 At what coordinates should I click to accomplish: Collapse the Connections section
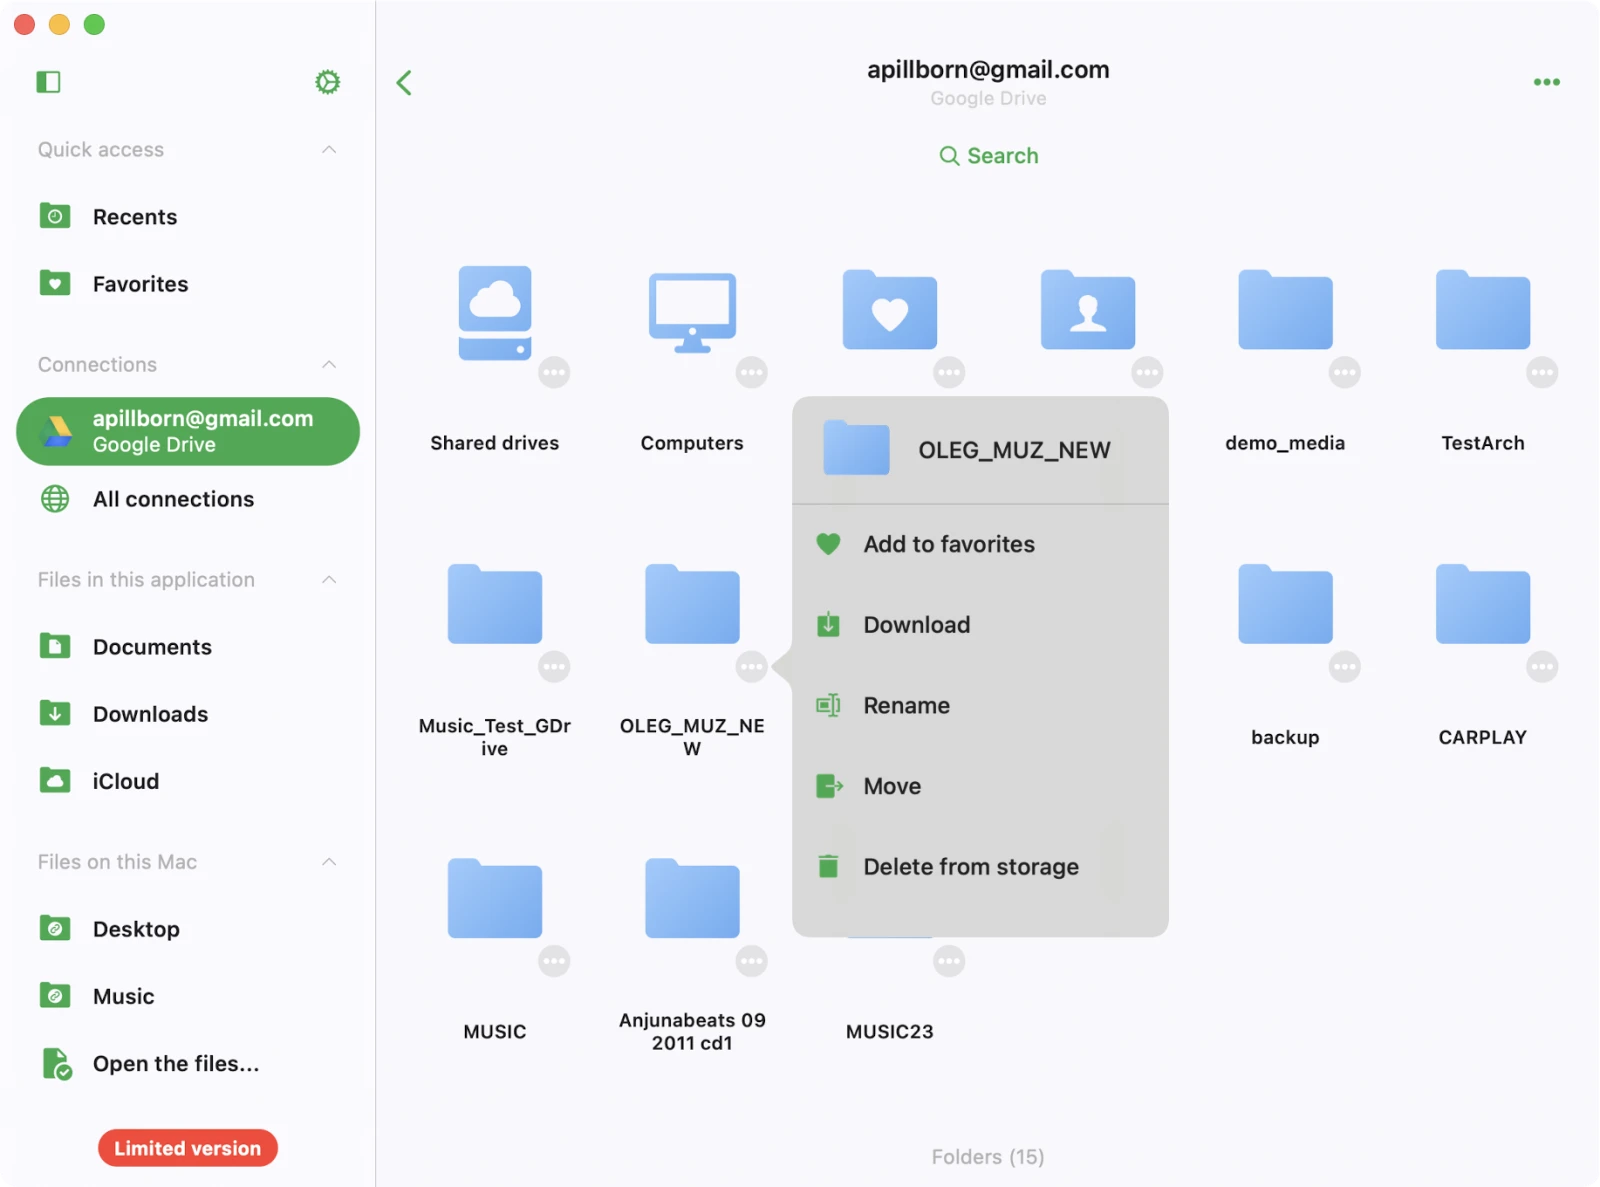[329, 365]
